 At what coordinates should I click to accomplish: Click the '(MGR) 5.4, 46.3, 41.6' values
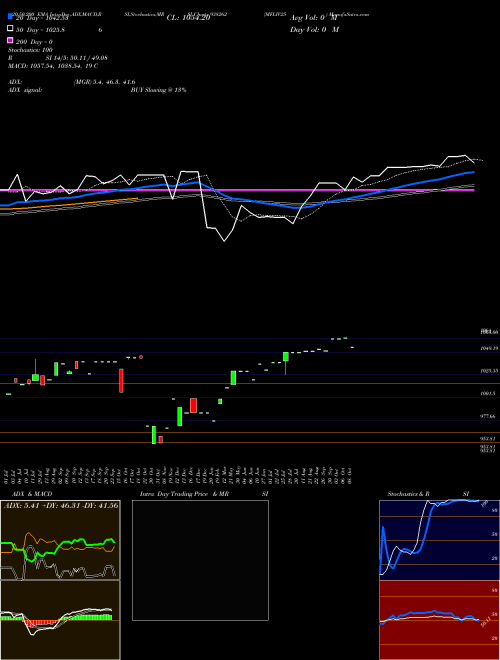coord(104,82)
